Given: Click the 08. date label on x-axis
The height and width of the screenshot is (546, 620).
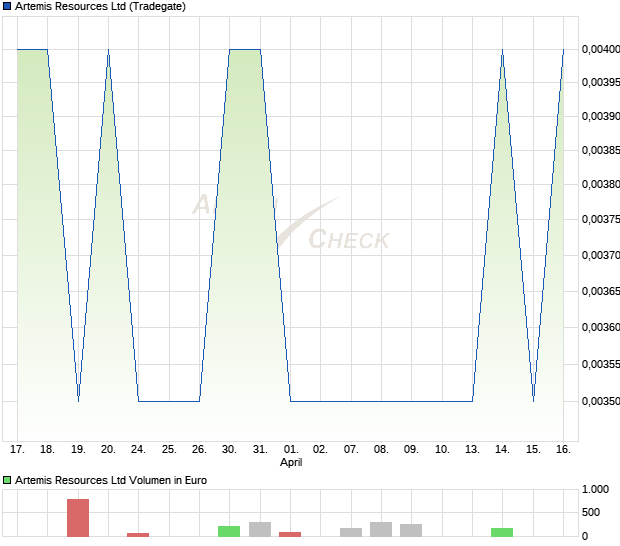Looking at the screenshot, I should pyautogui.click(x=381, y=449).
